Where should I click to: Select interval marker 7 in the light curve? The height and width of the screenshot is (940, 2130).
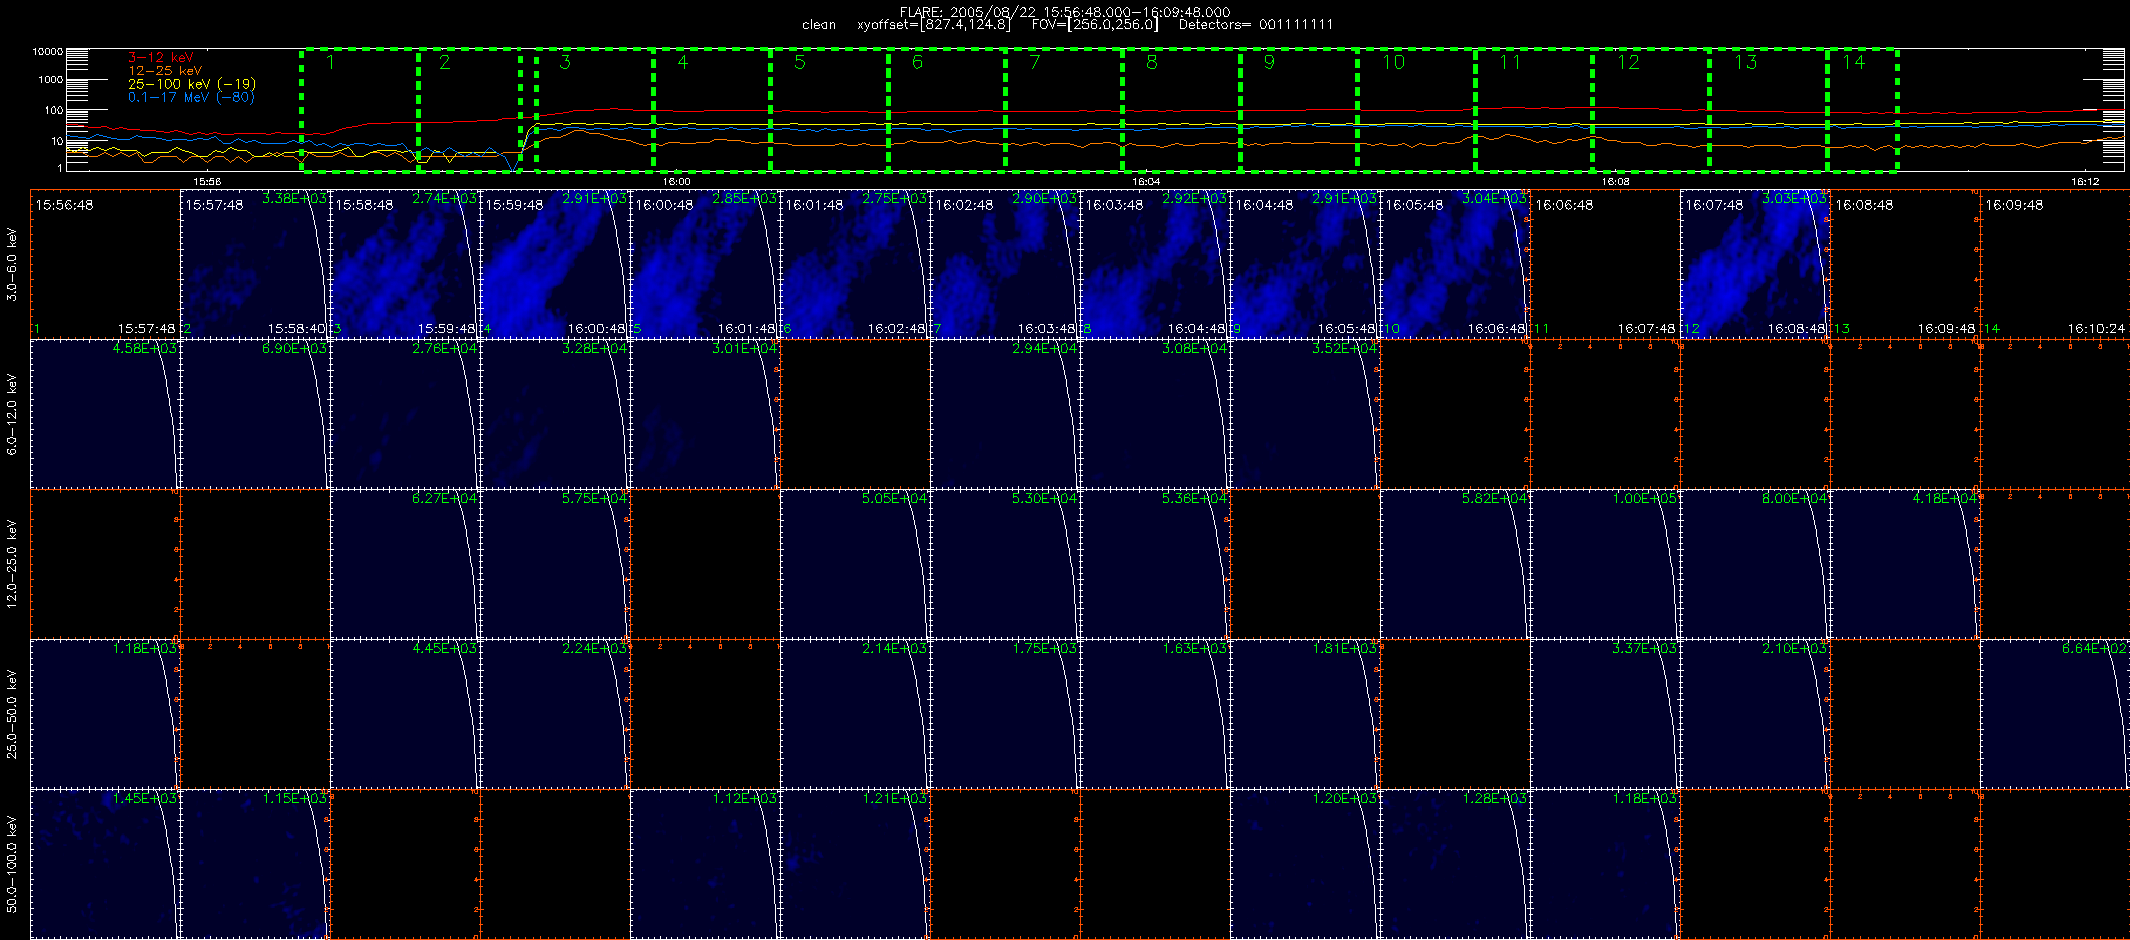(1035, 62)
